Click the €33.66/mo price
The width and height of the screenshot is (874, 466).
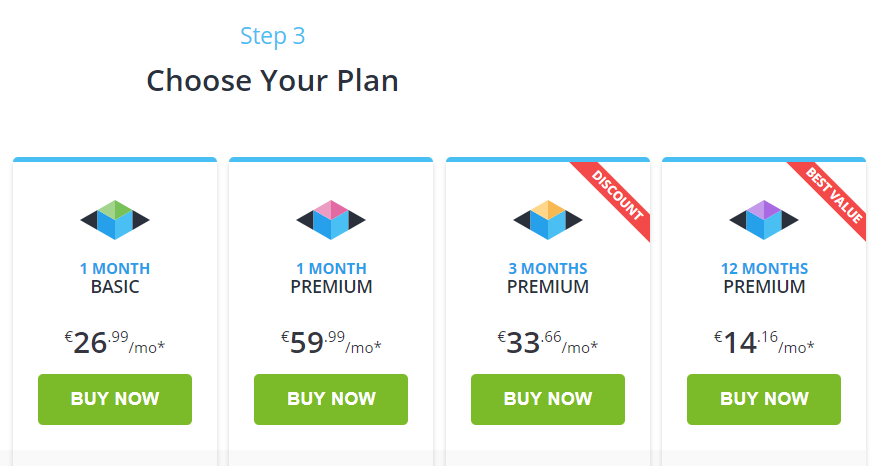548,343
